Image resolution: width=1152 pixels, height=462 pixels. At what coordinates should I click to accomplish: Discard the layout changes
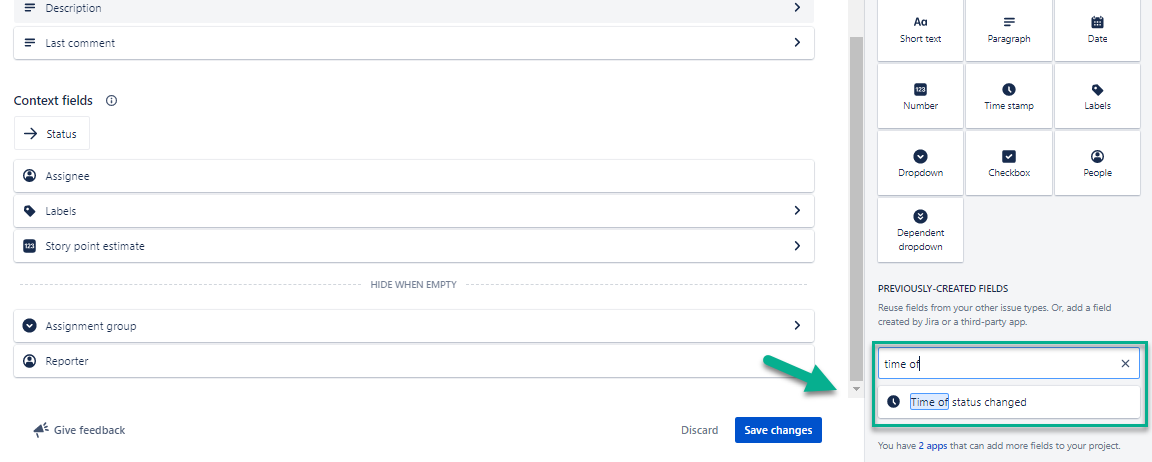[x=699, y=430]
